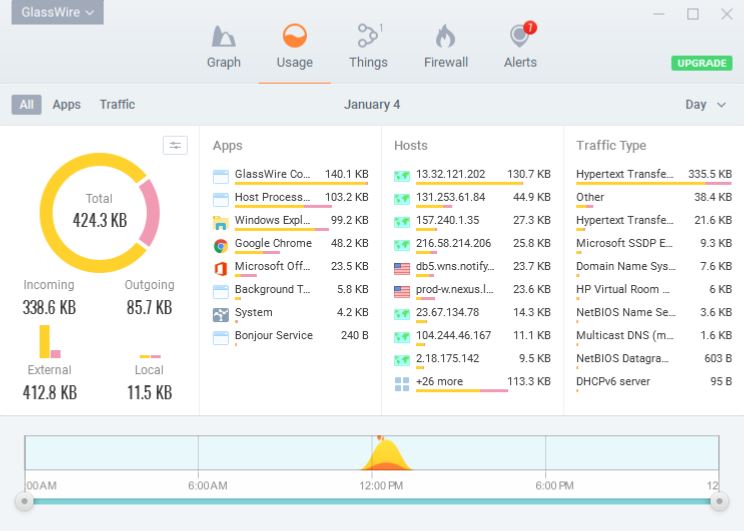Open the Graph view icon
This screenshot has height=531, width=744.
(223, 37)
